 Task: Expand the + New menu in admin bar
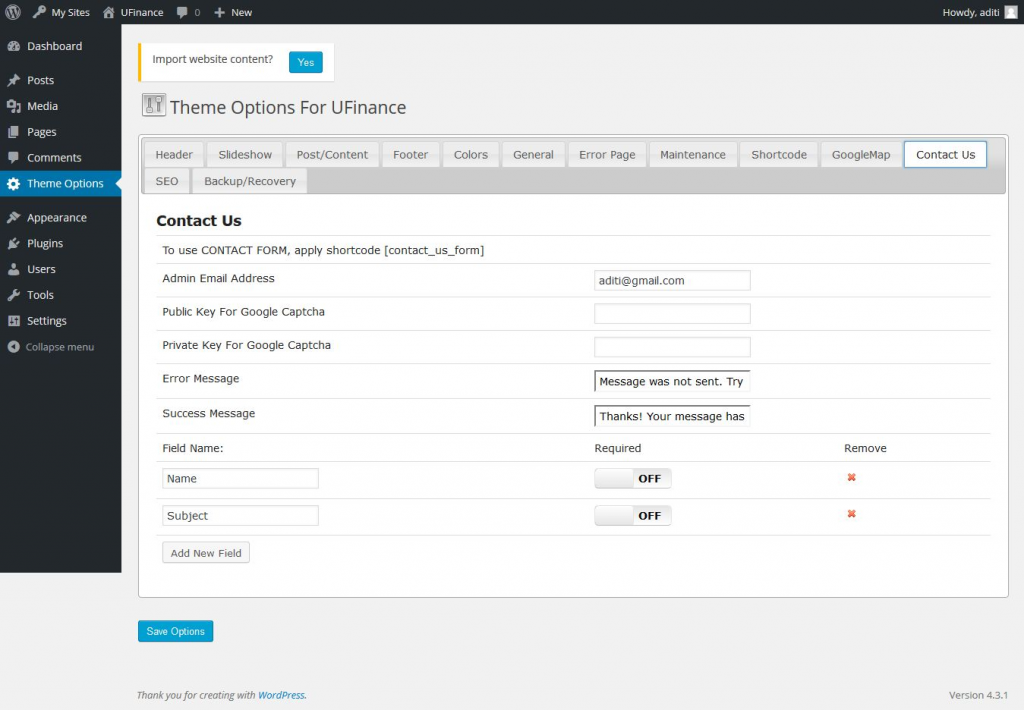[x=232, y=11]
